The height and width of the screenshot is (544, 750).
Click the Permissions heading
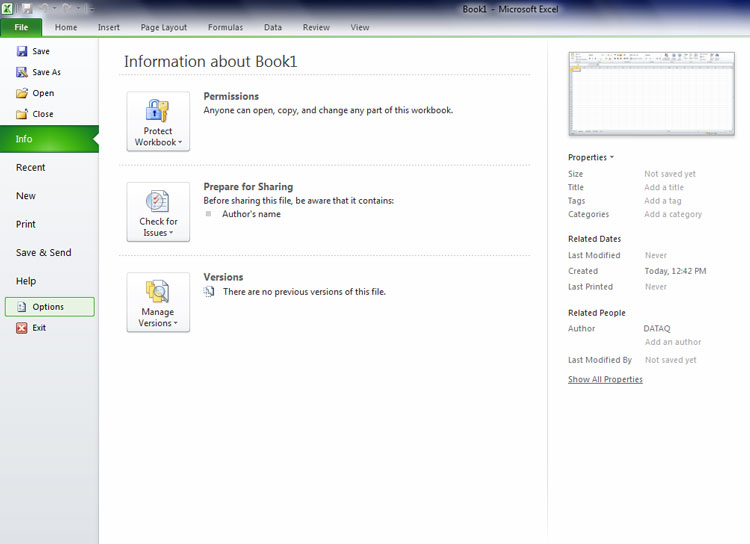click(231, 96)
